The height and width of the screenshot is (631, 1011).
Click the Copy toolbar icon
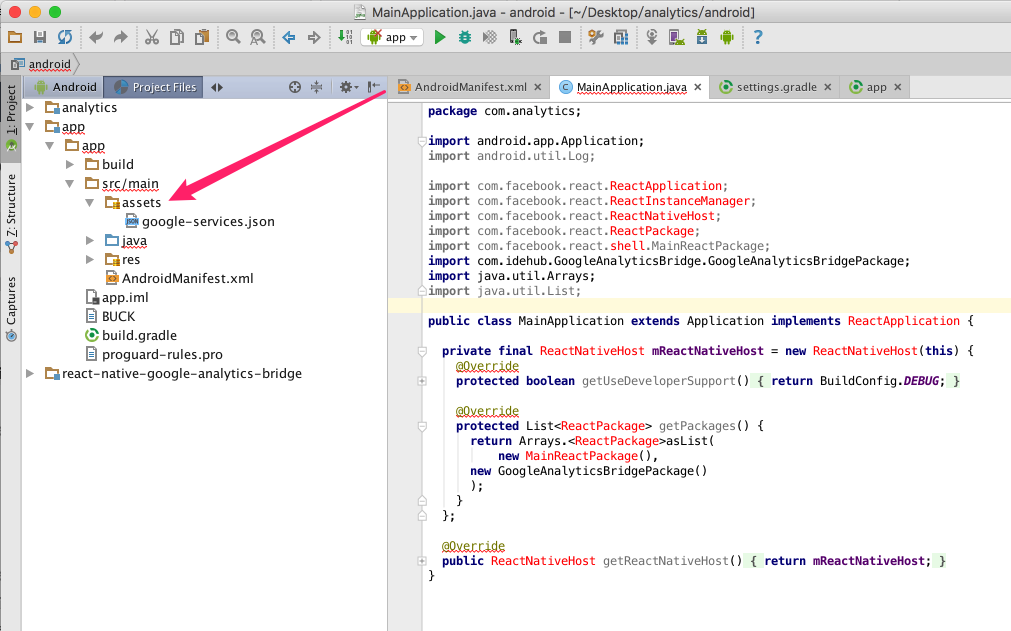point(177,37)
